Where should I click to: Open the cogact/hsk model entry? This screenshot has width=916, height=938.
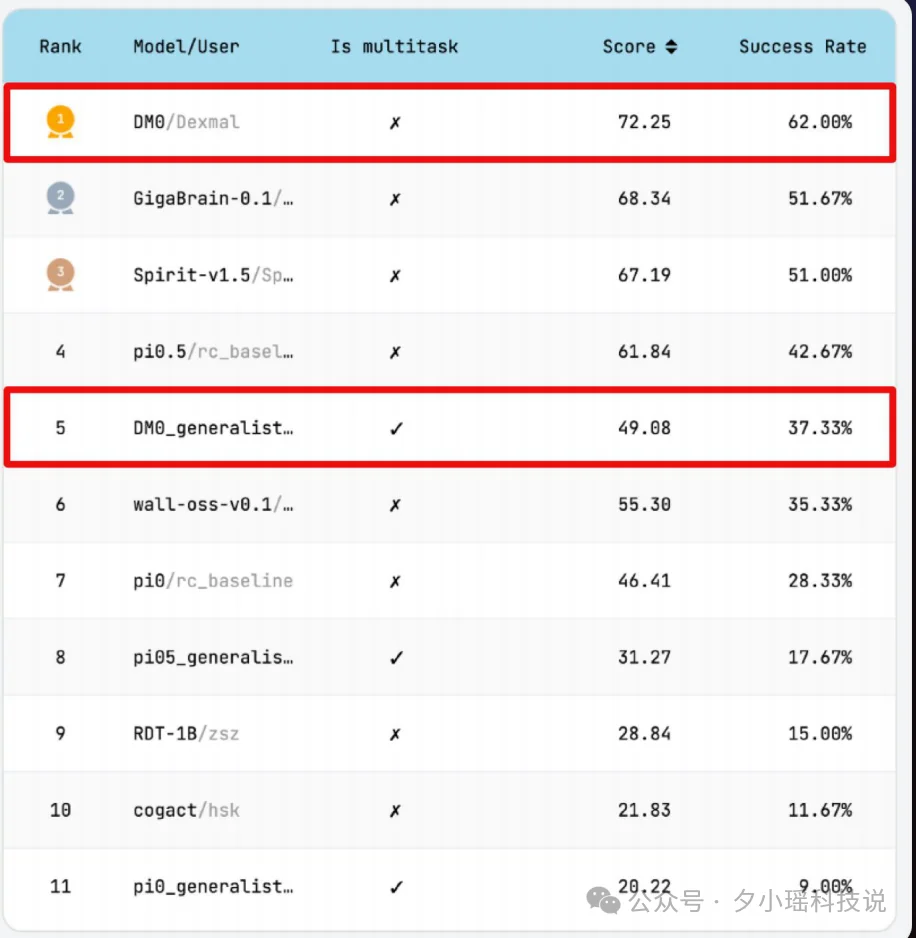pyautogui.click(x=186, y=810)
